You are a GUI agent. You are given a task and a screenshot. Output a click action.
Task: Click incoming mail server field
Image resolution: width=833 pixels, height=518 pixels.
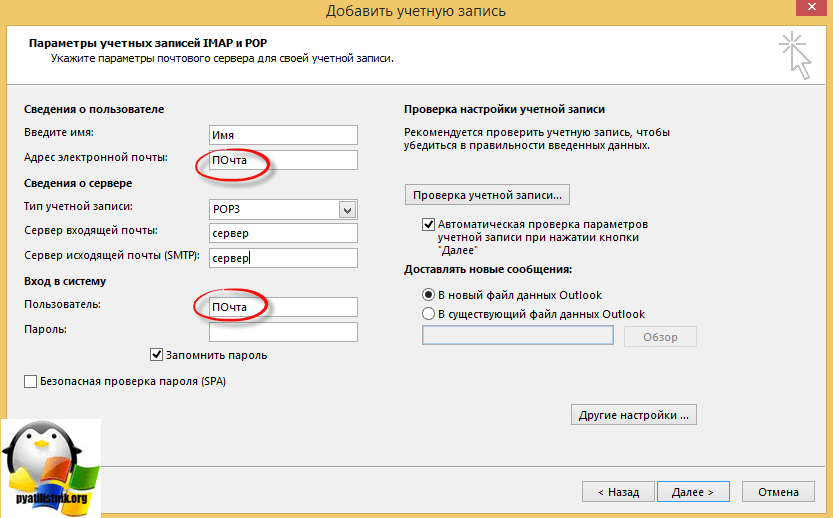click(x=282, y=233)
